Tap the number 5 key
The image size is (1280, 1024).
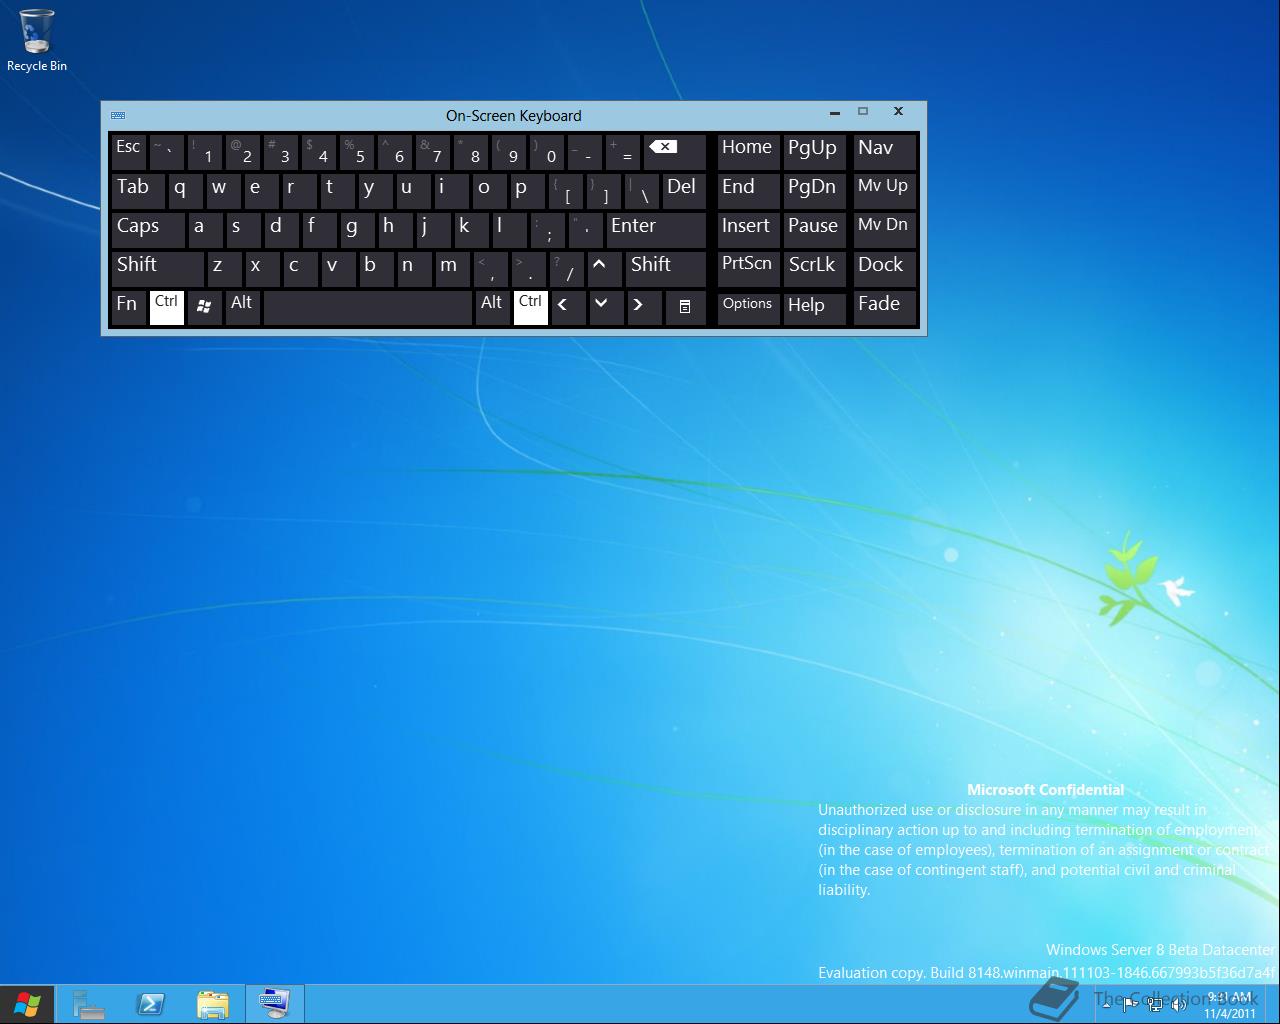[356, 151]
